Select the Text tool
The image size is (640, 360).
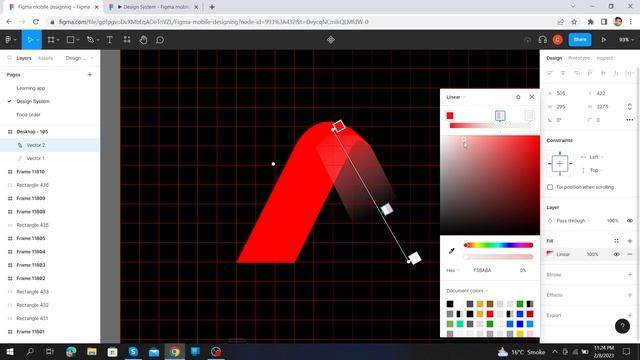click(x=110, y=40)
